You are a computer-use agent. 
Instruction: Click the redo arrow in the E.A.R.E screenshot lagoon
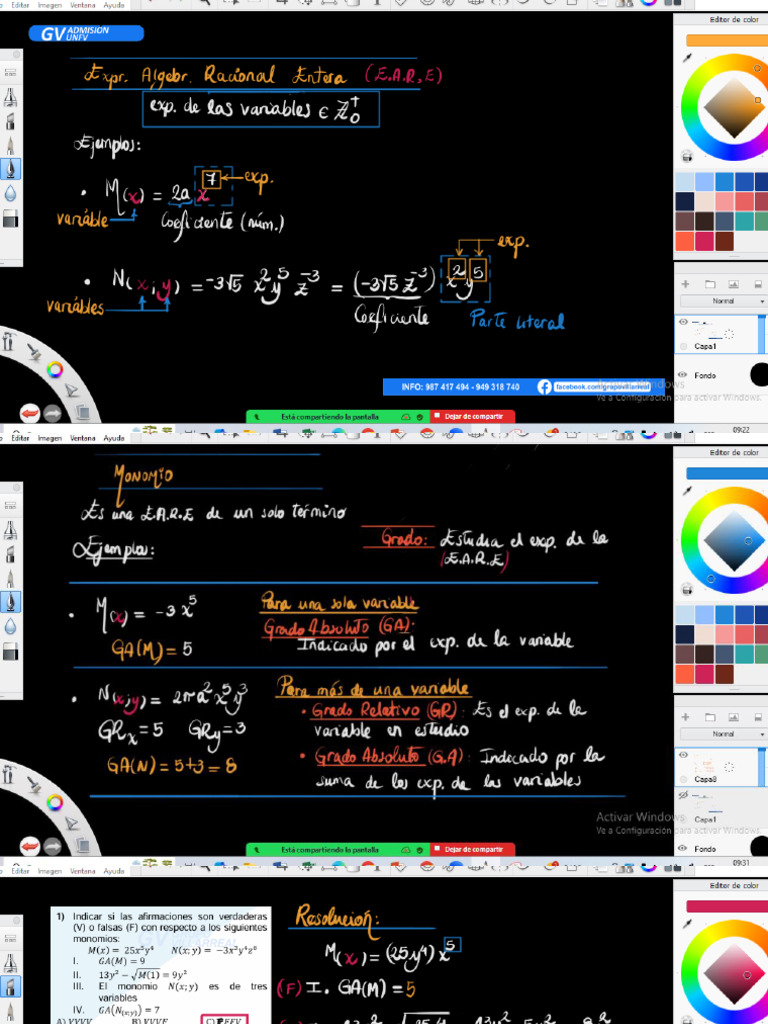pos(52,413)
